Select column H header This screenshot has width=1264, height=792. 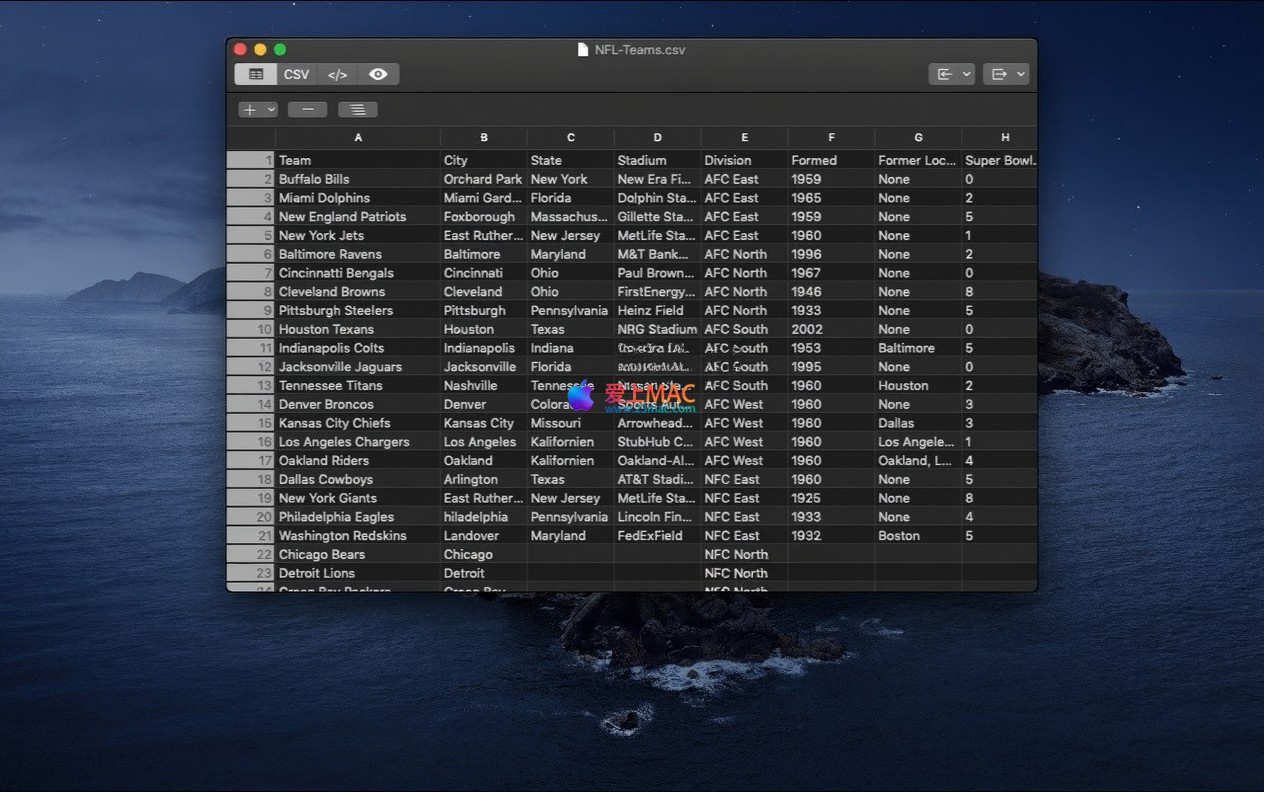[1004, 138]
